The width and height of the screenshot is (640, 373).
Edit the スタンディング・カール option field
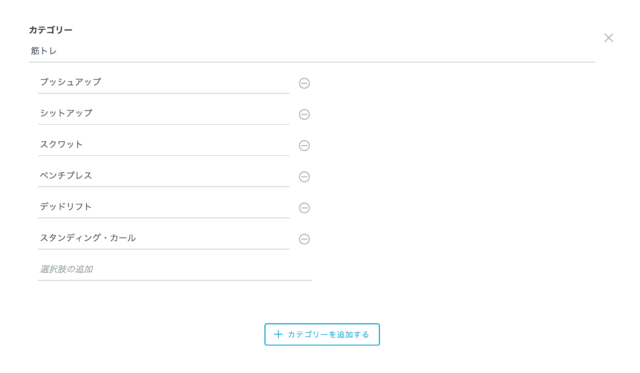(x=164, y=238)
